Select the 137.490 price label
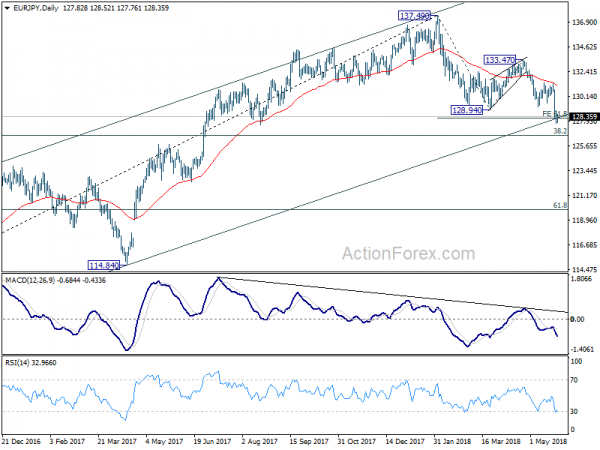The image size is (600, 450). coord(414,16)
